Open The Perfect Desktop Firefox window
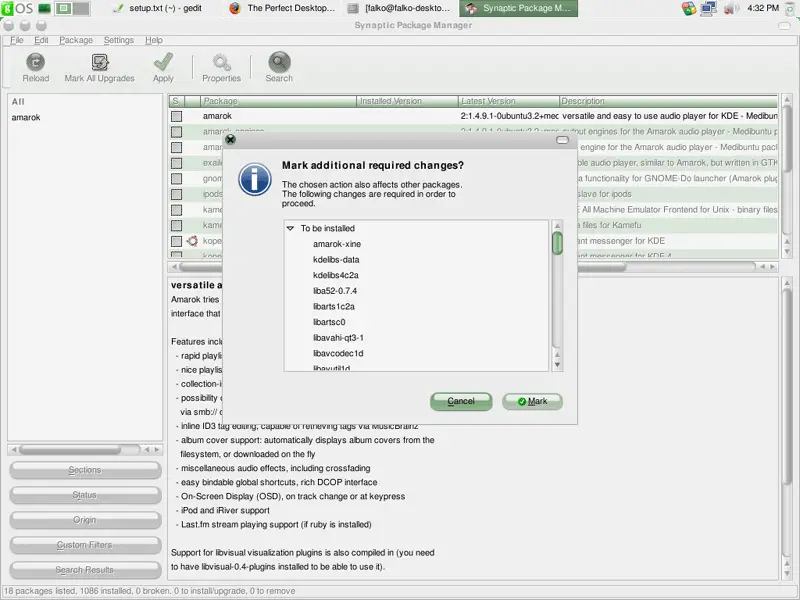The width and height of the screenshot is (800, 600). pyautogui.click(x=283, y=8)
